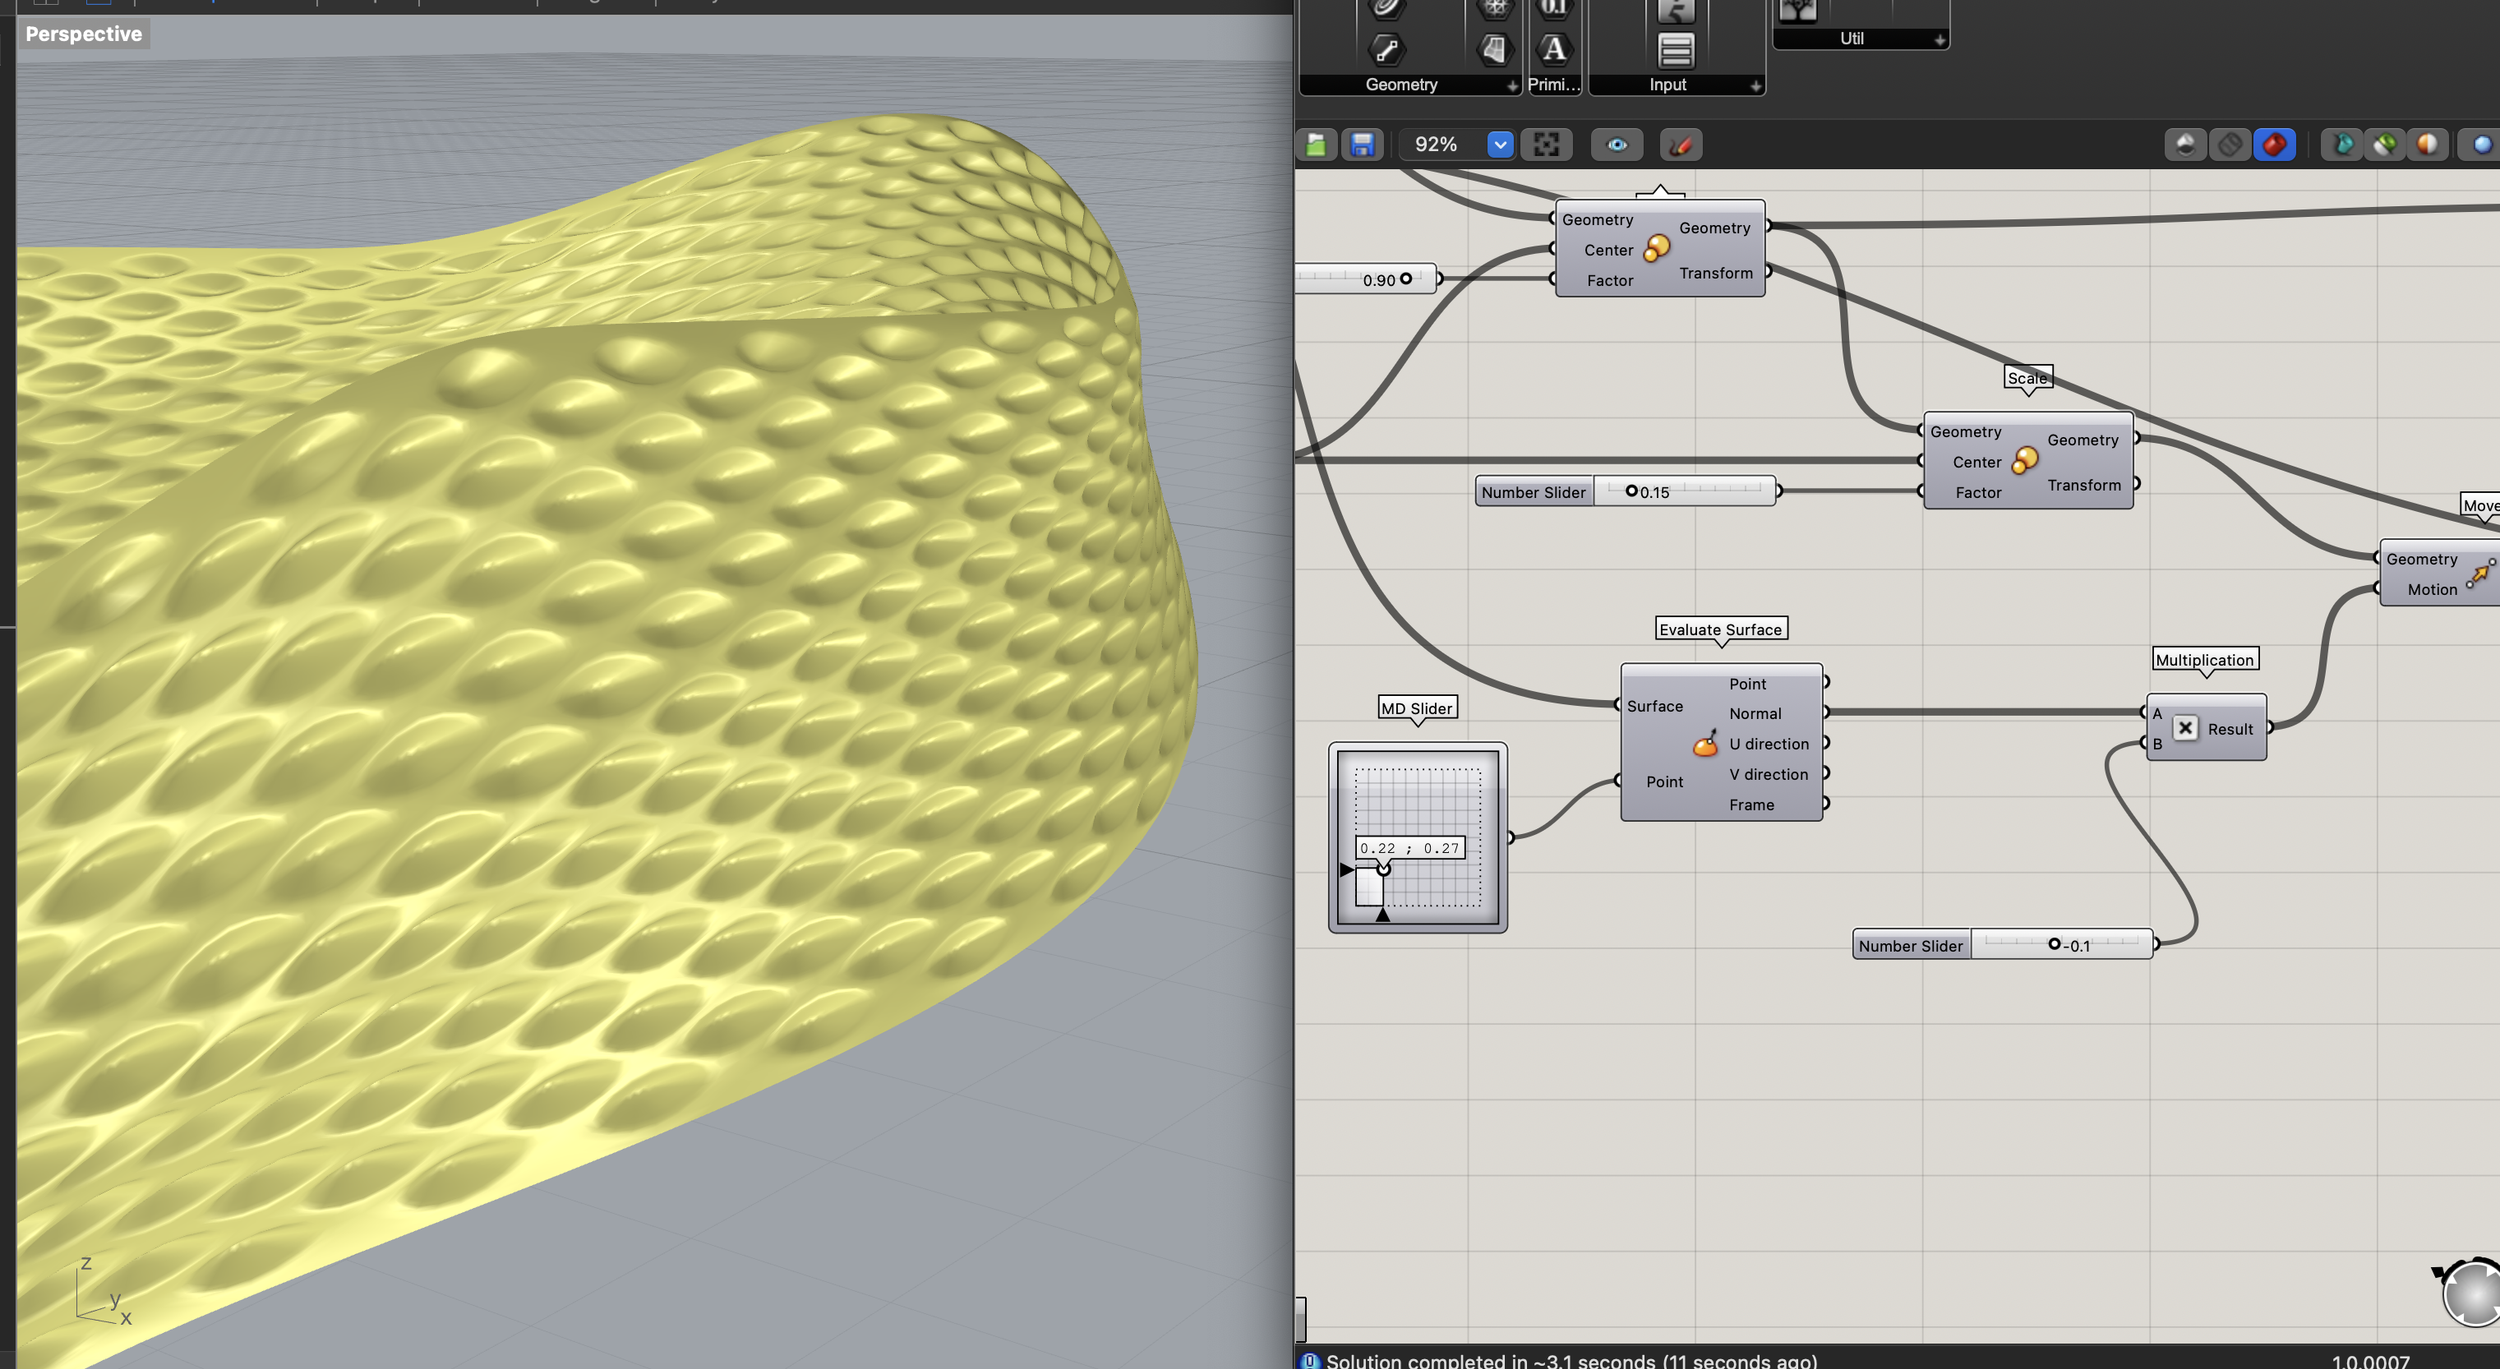Screen dimensions: 2500x1369
Task: Click the Zoom Extents icon
Action: coord(1546,145)
